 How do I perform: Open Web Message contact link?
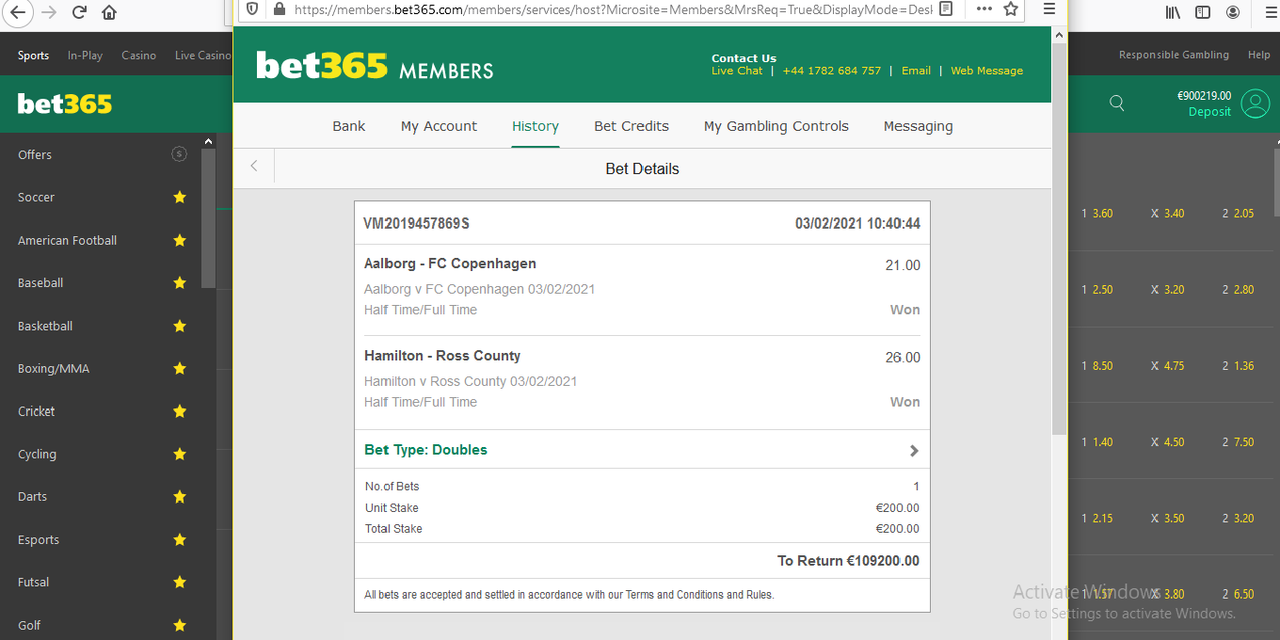(x=987, y=71)
